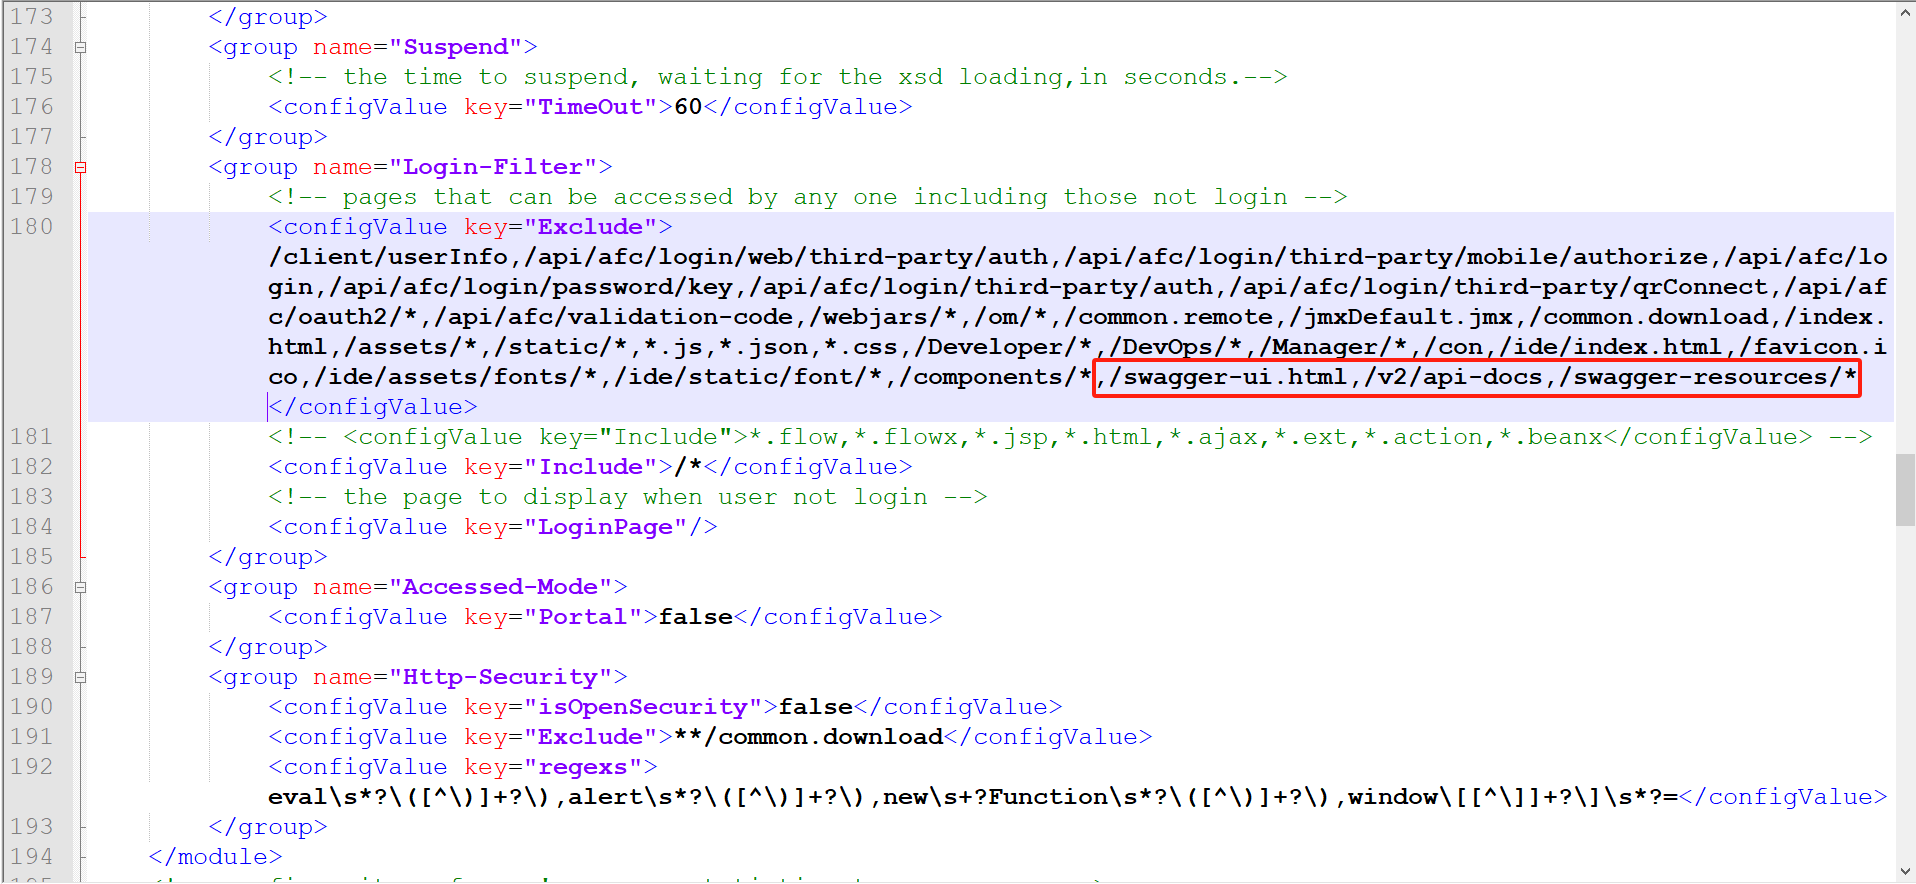The image size is (1916, 884).
Task: Collapse the Suspend group fold marker
Action: click(81, 47)
